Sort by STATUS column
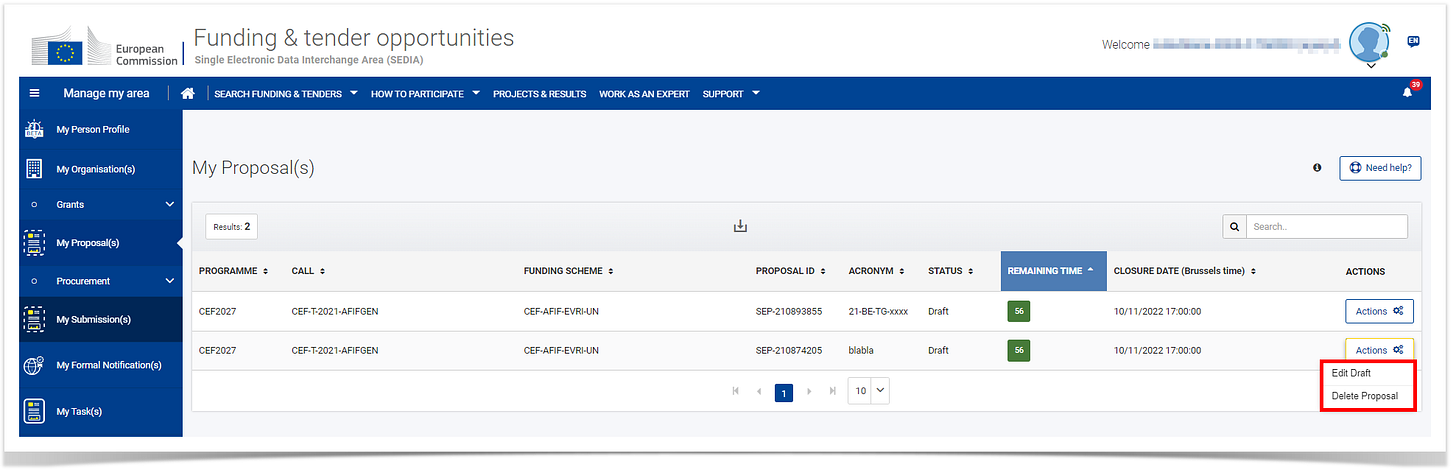The image size is (1456, 473). 951,271
